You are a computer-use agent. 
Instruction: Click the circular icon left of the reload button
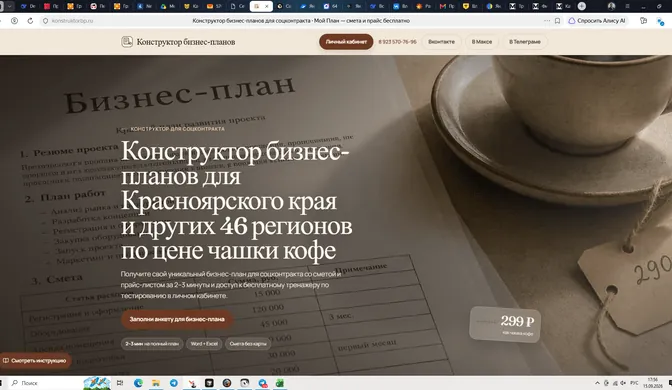[14, 21]
